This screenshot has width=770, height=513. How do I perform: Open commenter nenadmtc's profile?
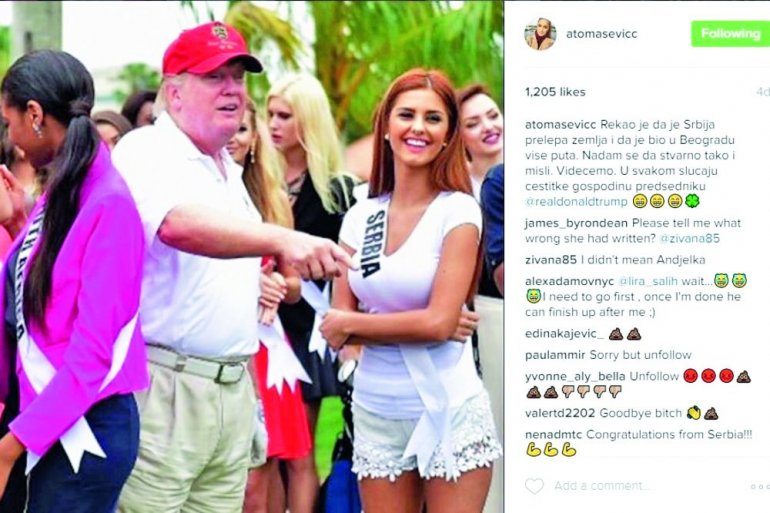553,434
